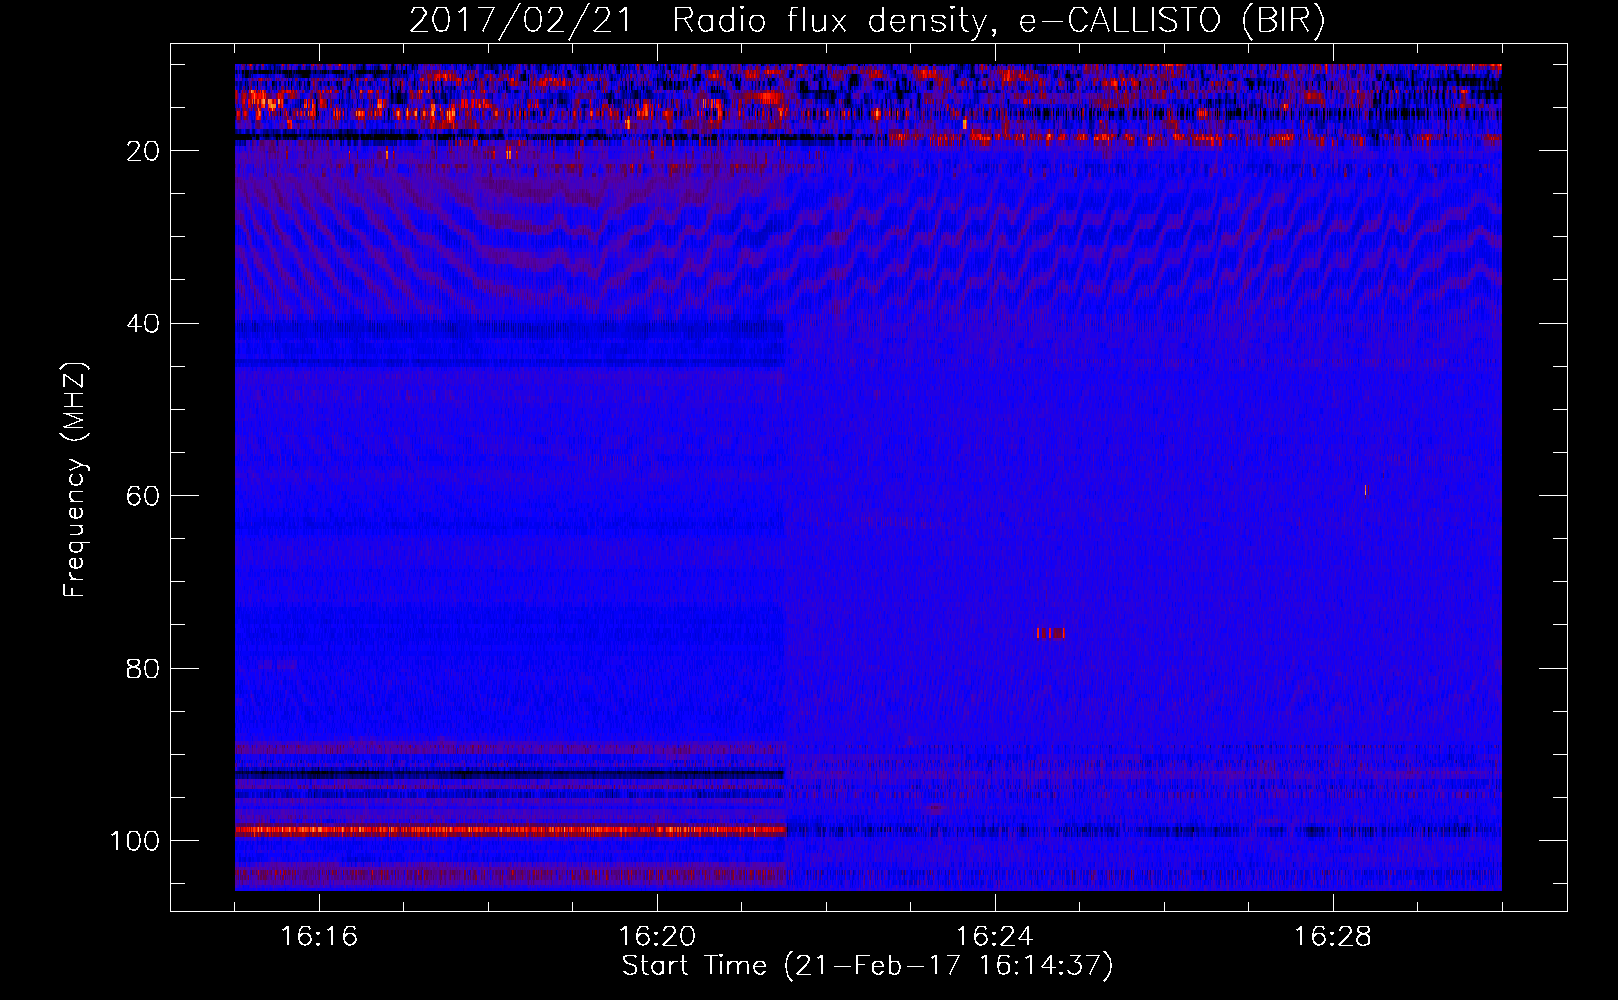Viewport: 1618px width, 1000px height.
Task: Click the frequency tick label '100'
Action: [136, 841]
